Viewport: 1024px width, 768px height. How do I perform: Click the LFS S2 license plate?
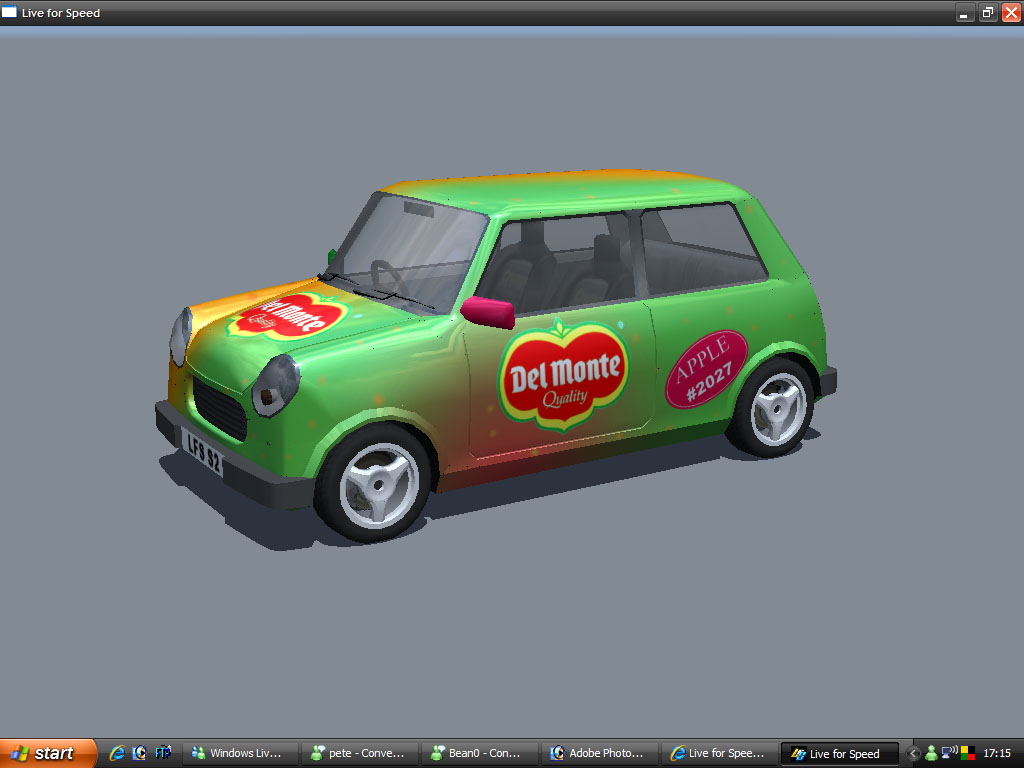[203, 451]
